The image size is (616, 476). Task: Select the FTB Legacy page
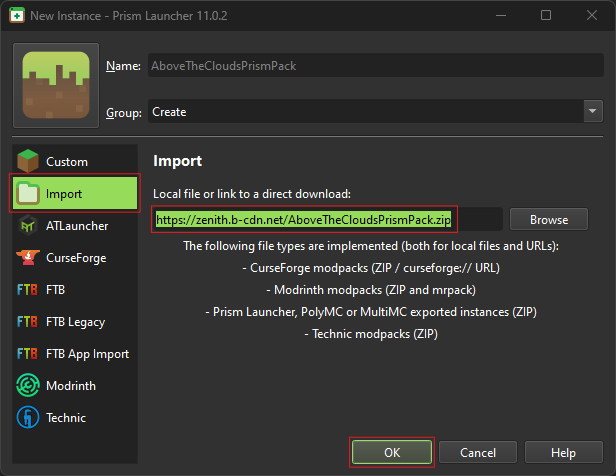tap(75, 322)
